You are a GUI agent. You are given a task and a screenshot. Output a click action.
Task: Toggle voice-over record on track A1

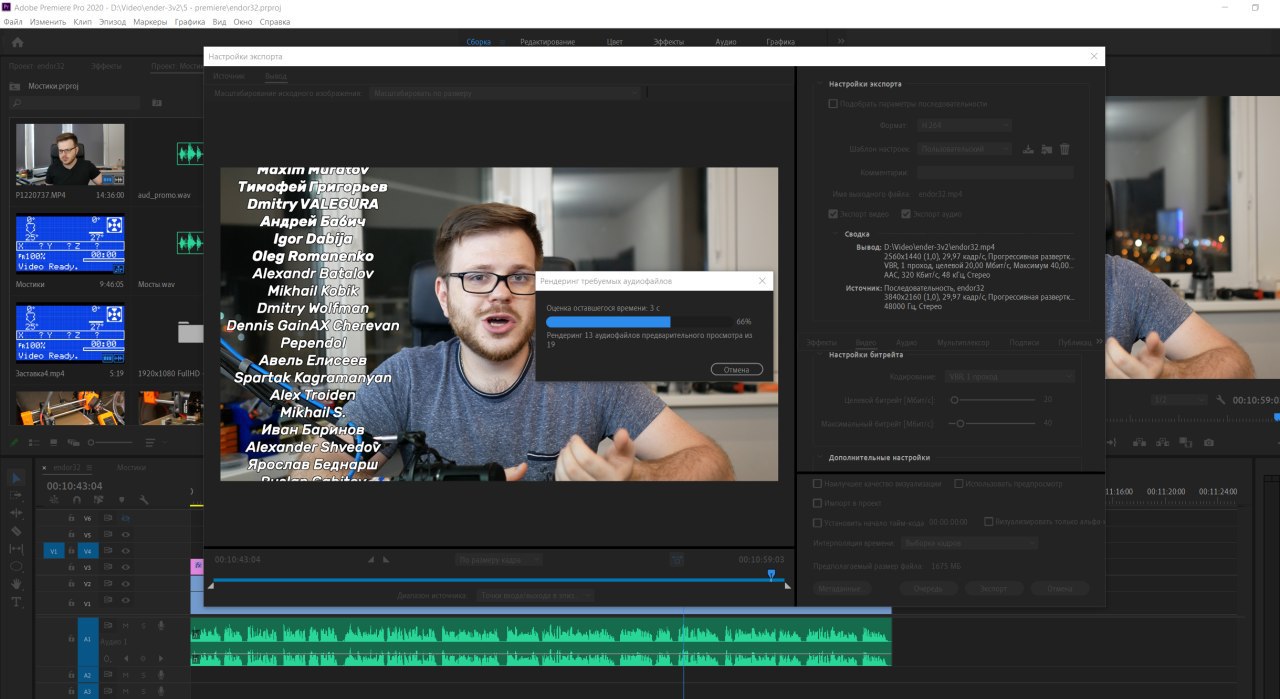tap(161, 626)
